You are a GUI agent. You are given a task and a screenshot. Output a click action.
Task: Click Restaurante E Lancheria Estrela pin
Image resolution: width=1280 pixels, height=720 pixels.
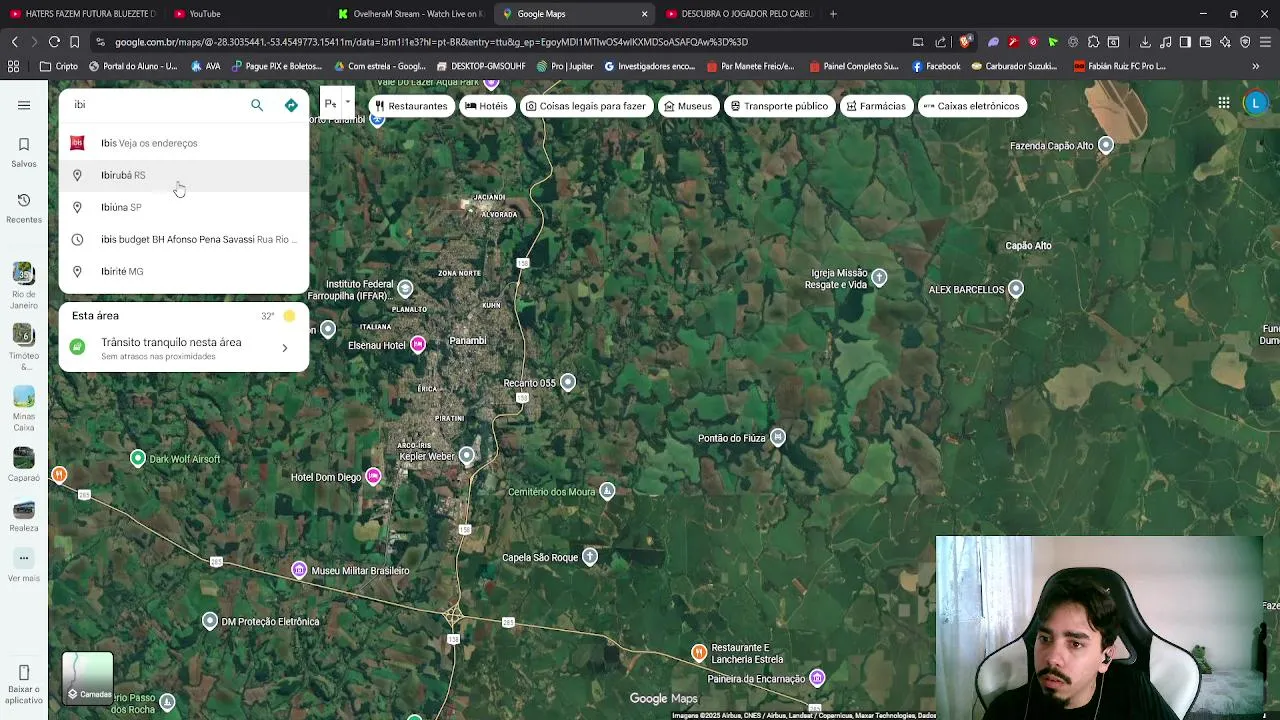coord(699,653)
